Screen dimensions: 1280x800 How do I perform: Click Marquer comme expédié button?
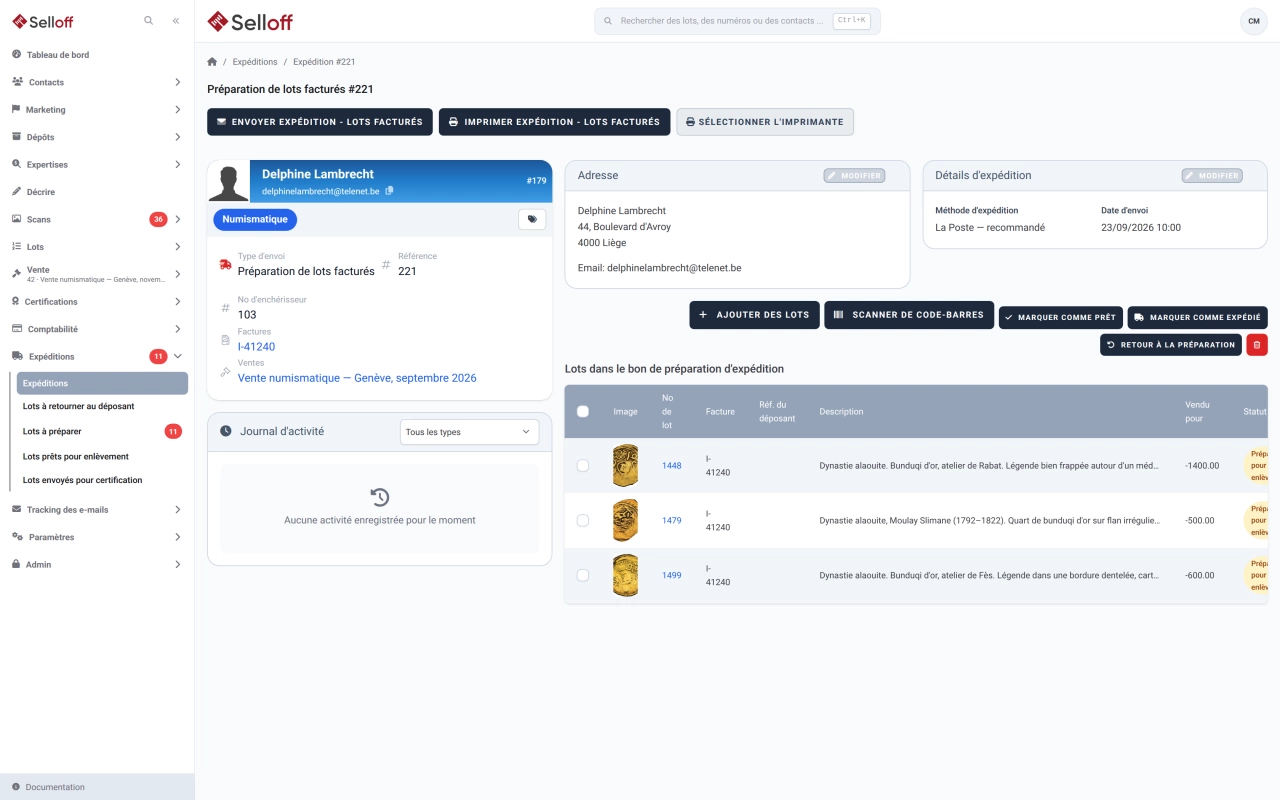click(1198, 317)
